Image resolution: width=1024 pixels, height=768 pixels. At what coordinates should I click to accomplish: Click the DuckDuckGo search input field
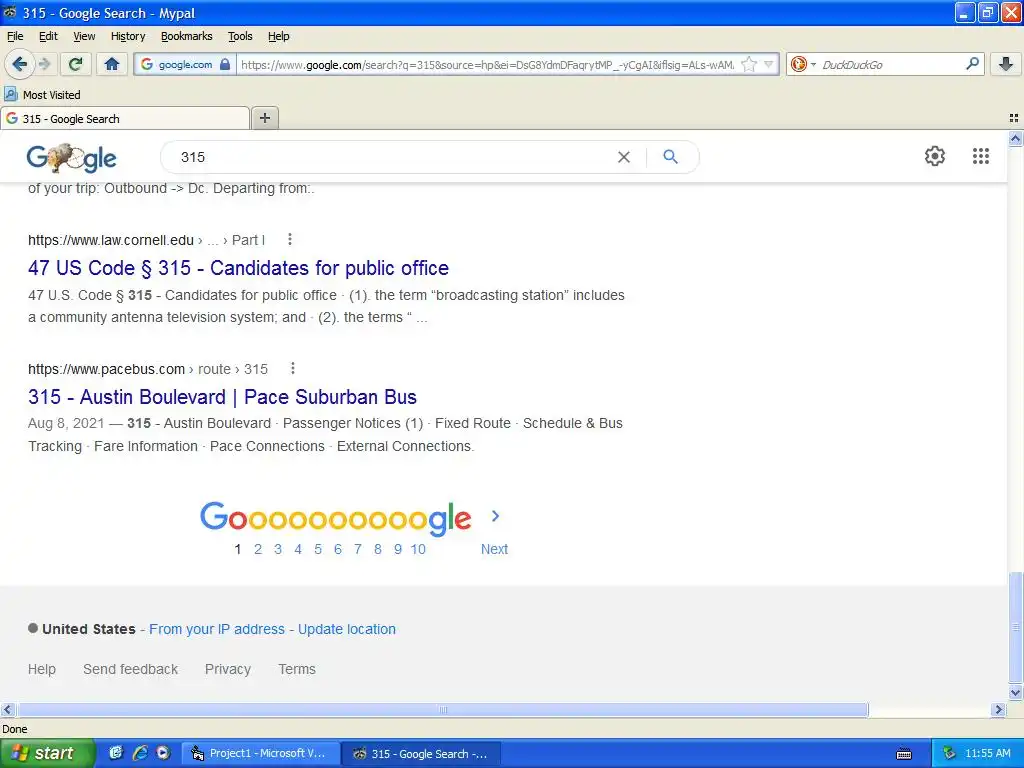click(x=891, y=64)
